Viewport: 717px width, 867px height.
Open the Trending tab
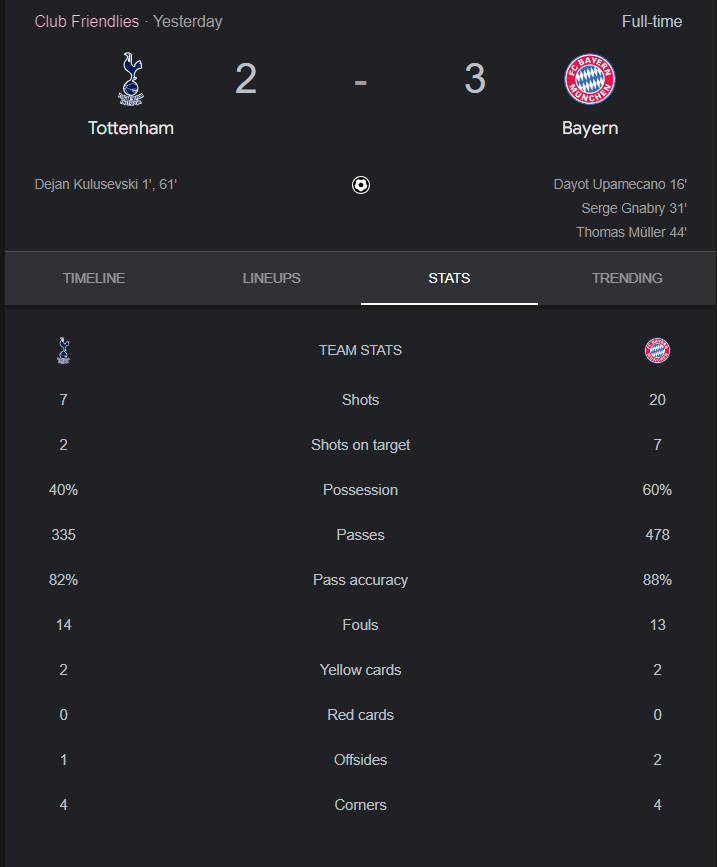627,278
